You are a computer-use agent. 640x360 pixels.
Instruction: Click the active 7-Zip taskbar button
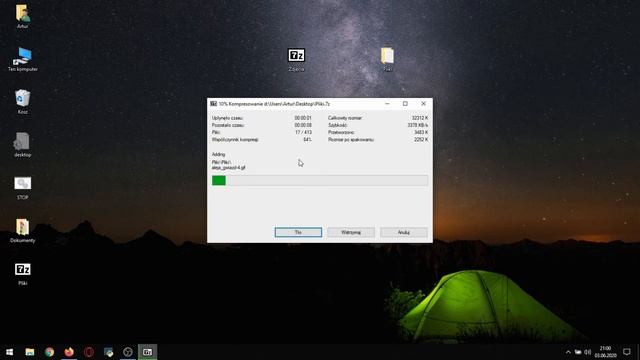[147, 352]
